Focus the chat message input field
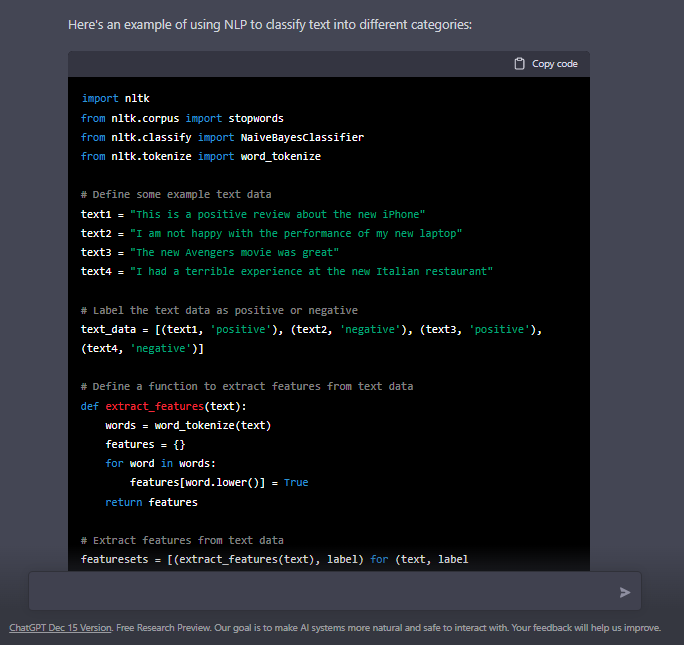The width and height of the screenshot is (684, 645). pos(320,592)
